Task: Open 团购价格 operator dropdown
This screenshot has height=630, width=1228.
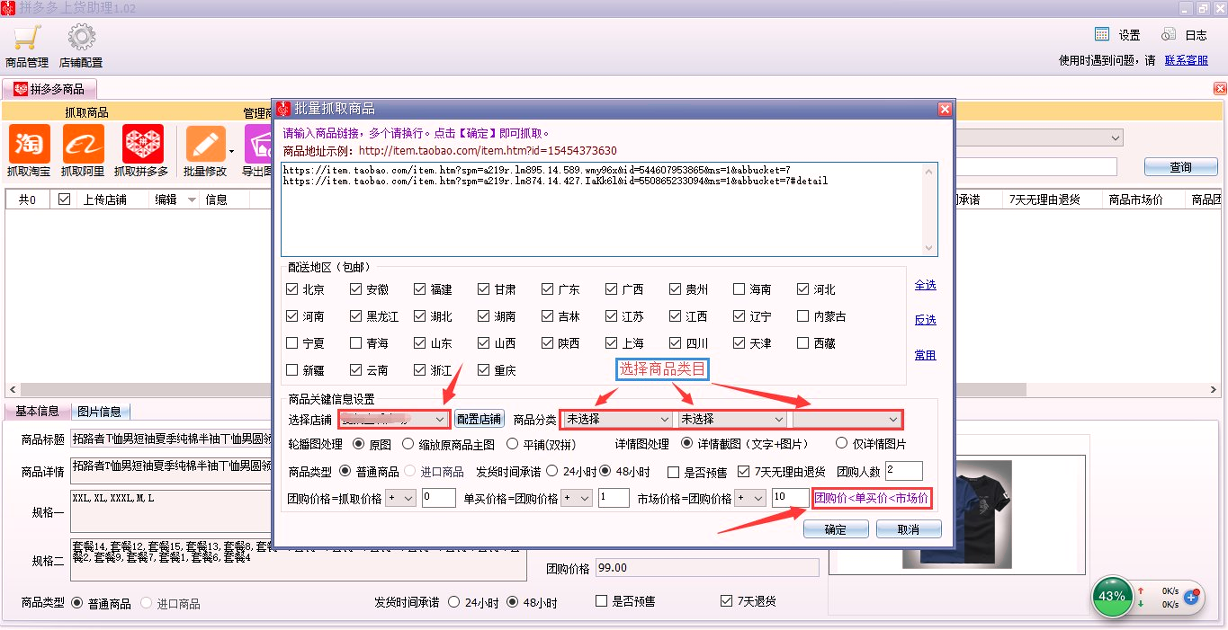Action: [400, 498]
